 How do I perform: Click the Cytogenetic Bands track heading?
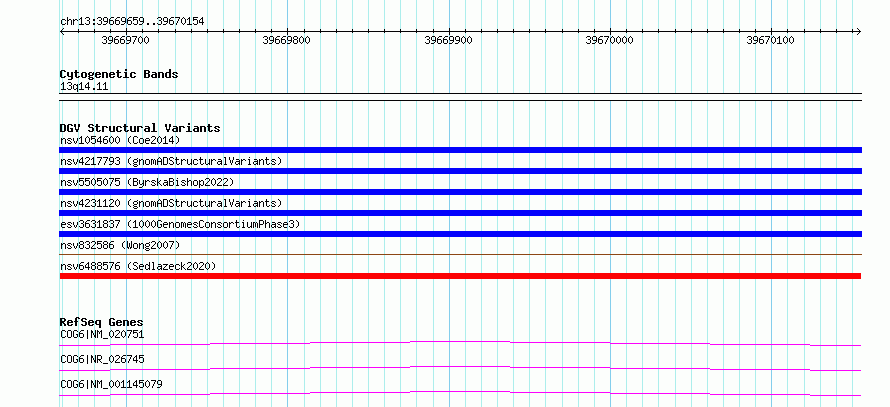(119, 74)
